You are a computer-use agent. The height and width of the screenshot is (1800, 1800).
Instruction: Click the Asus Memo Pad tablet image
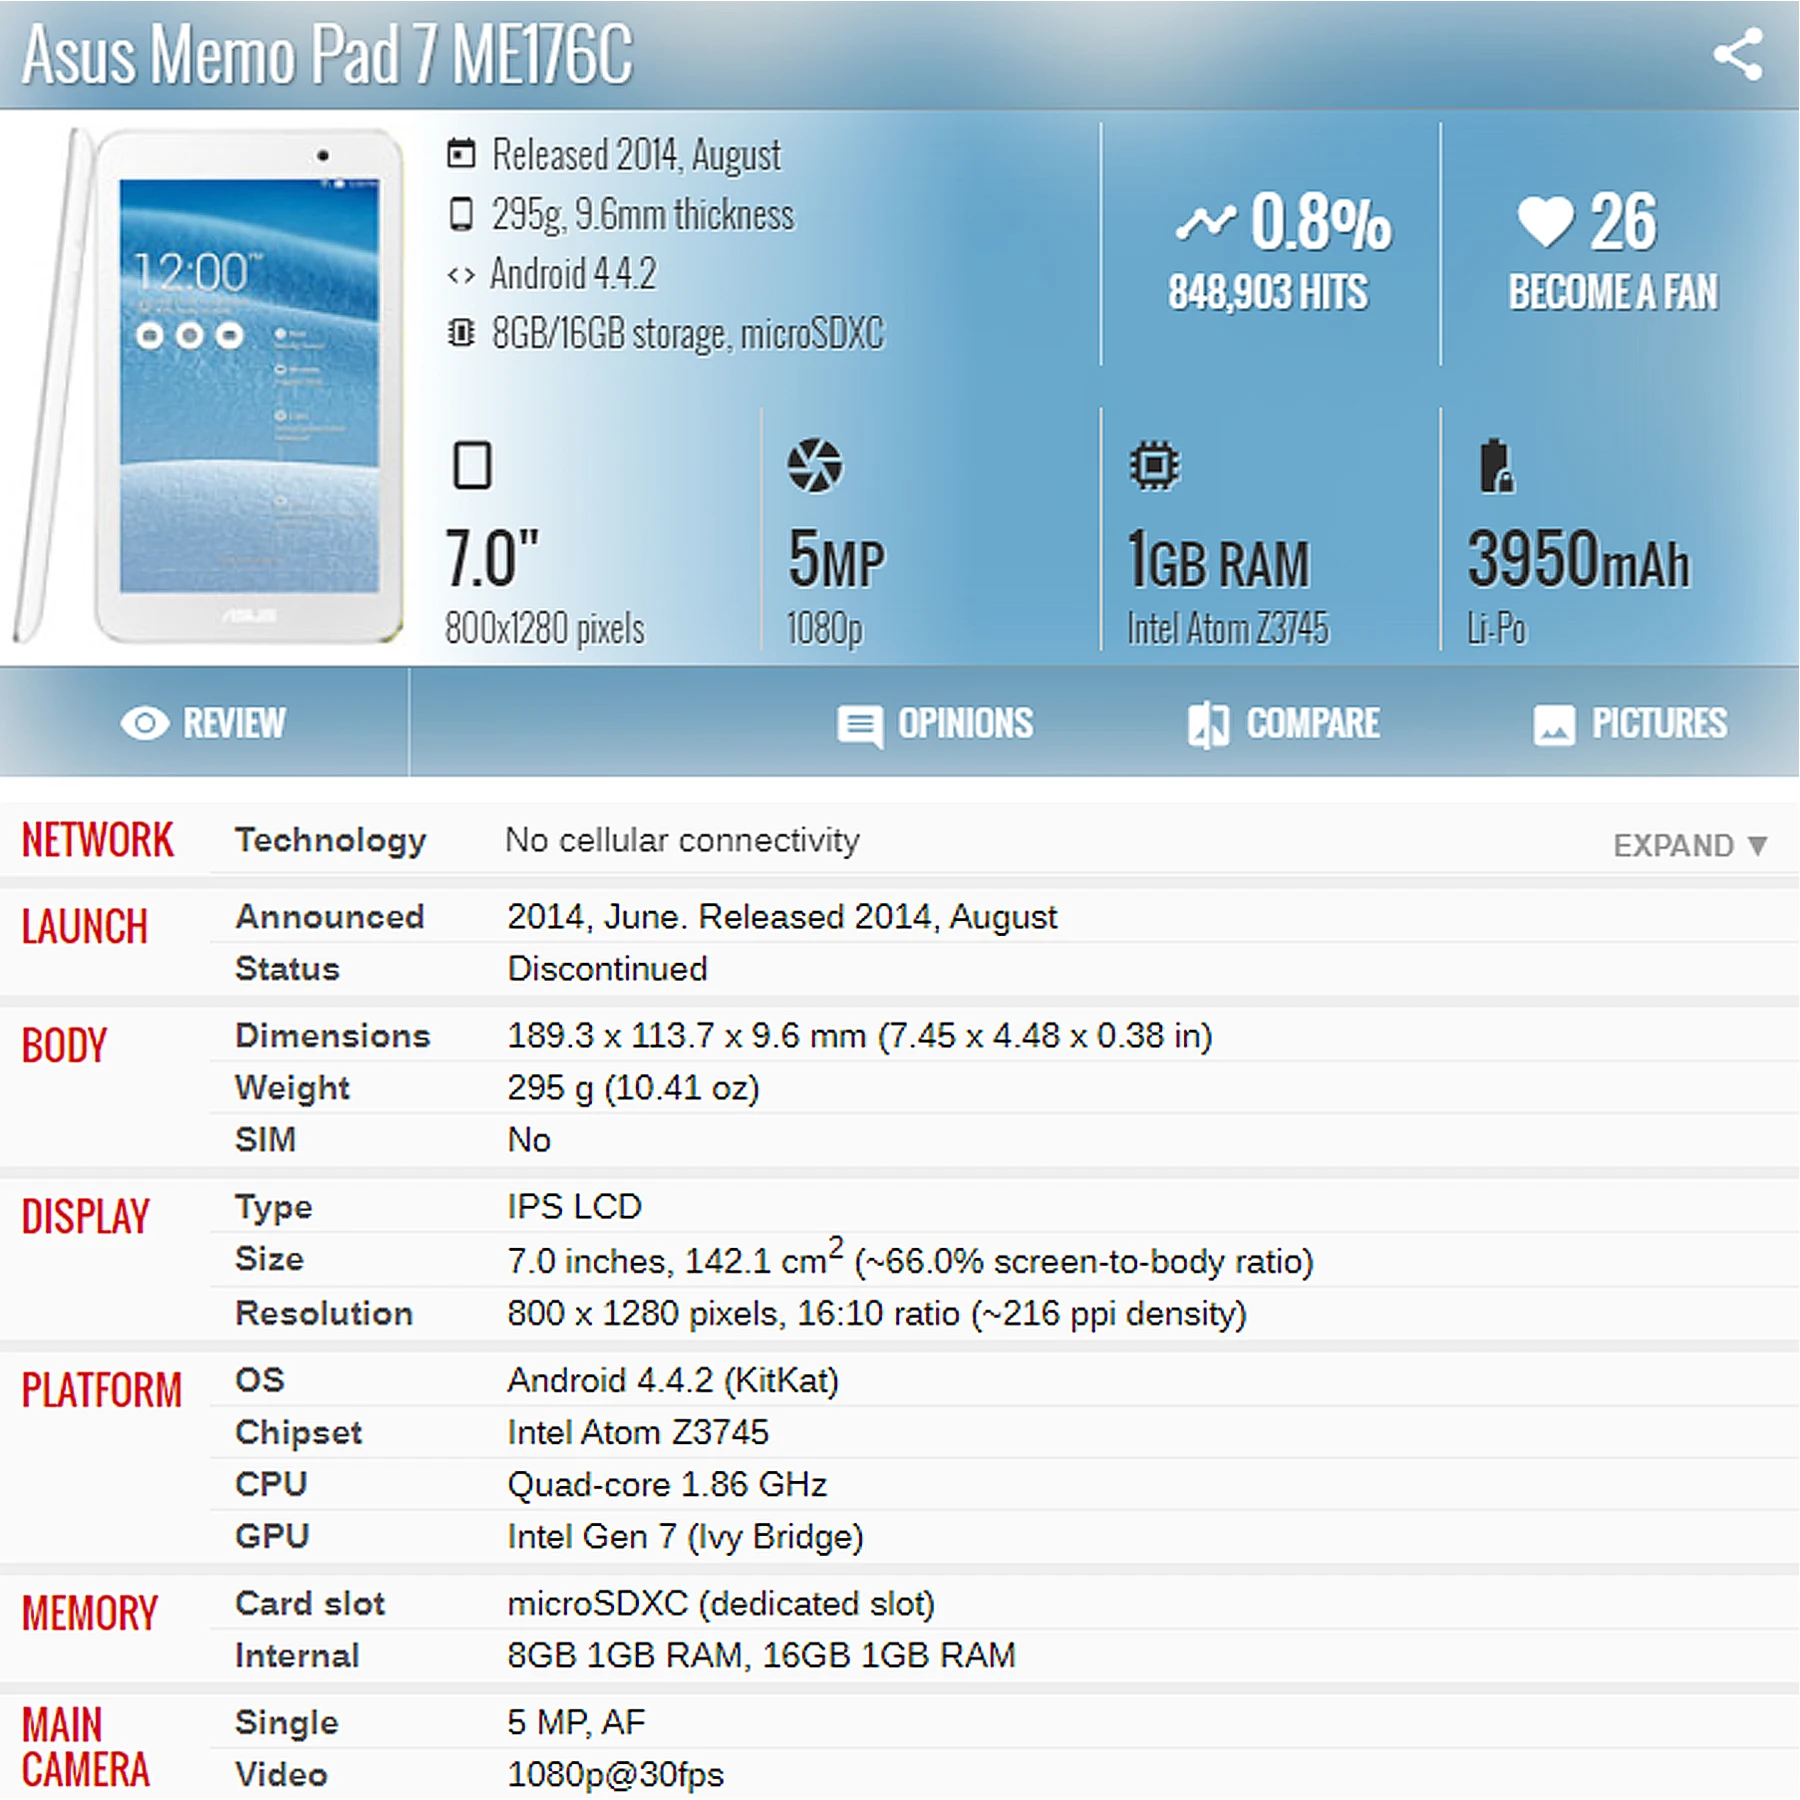210,387
